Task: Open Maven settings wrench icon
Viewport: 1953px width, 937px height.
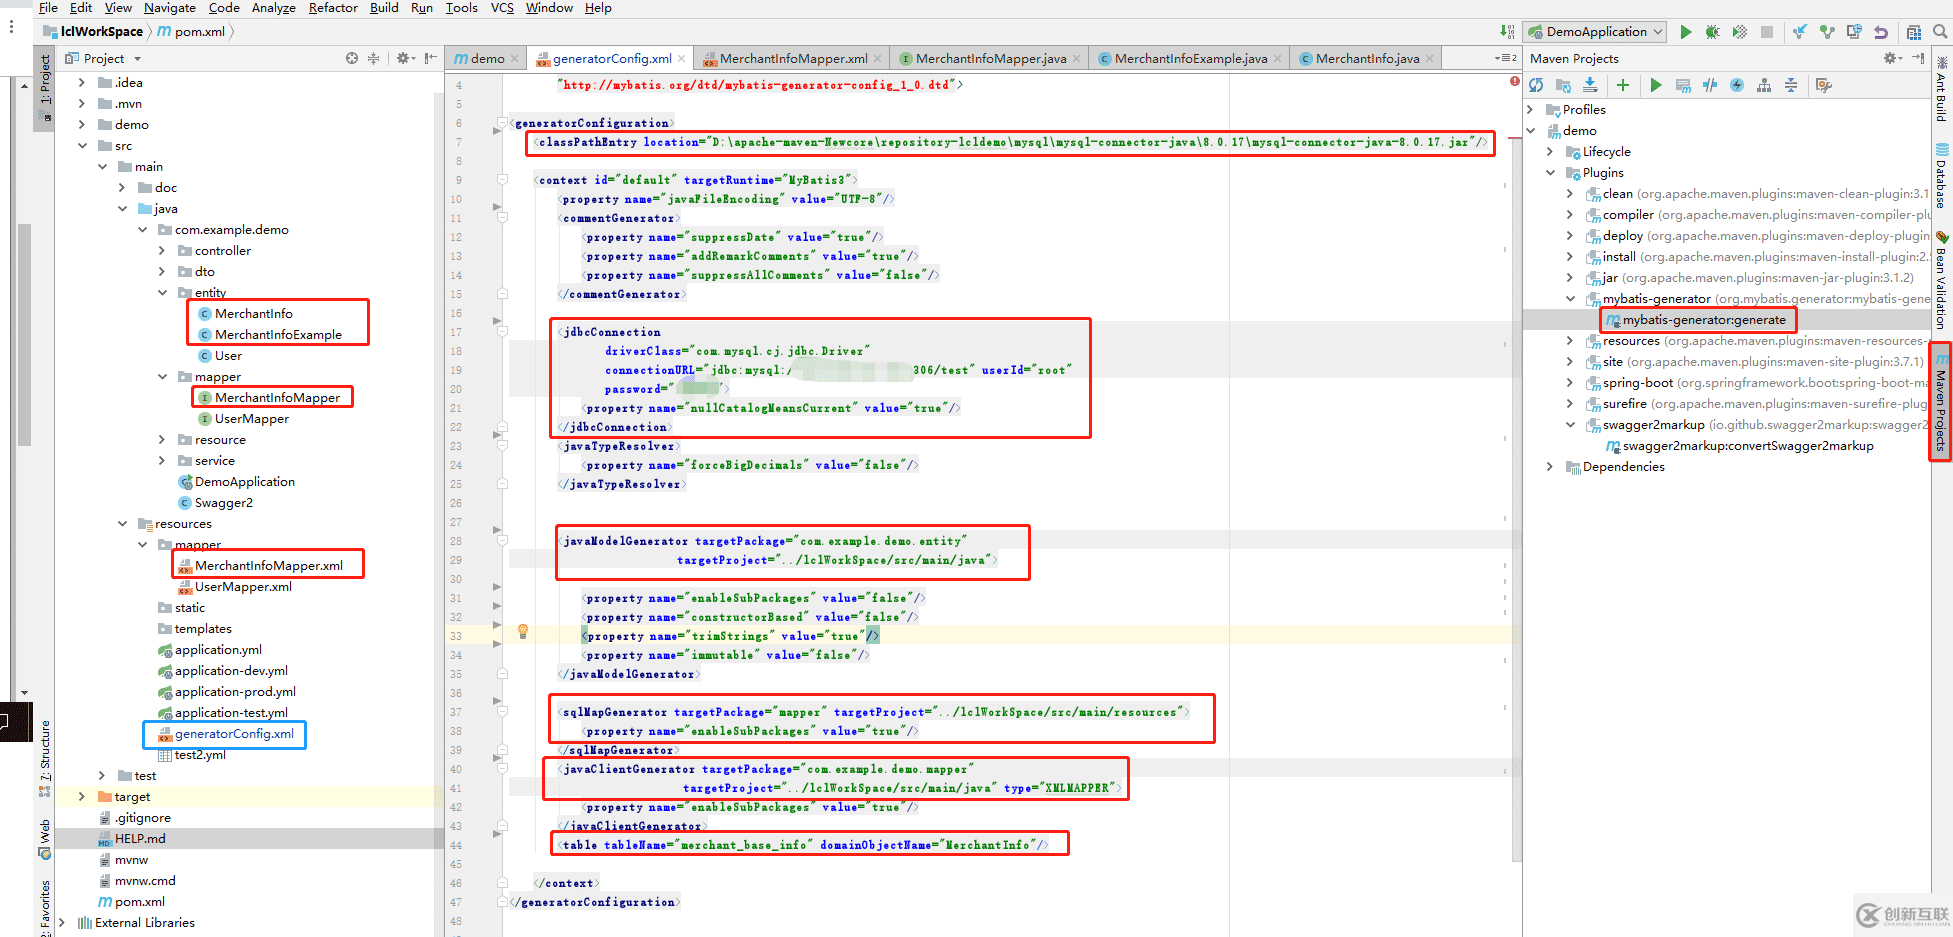Action: pyautogui.click(x=1824, y=86)
